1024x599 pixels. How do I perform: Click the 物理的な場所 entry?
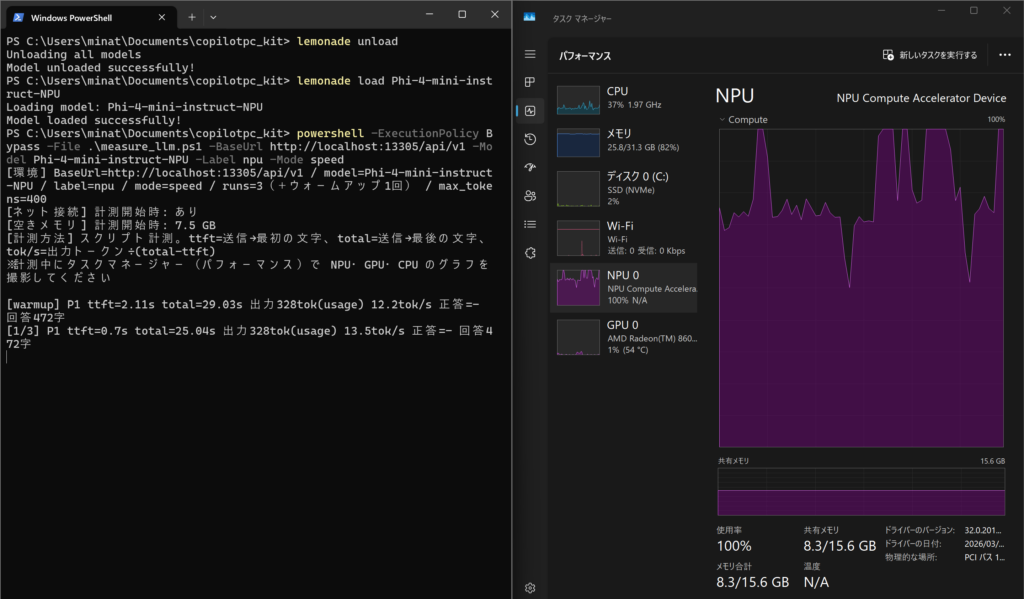(x=944, y=557)
